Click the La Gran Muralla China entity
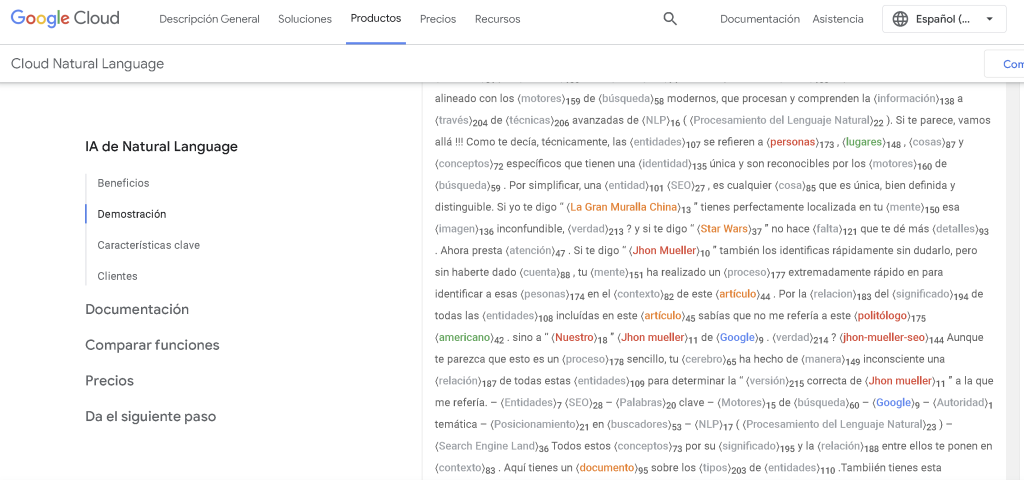Screen dimensions: 1024x480 click(x=623, y=207)
